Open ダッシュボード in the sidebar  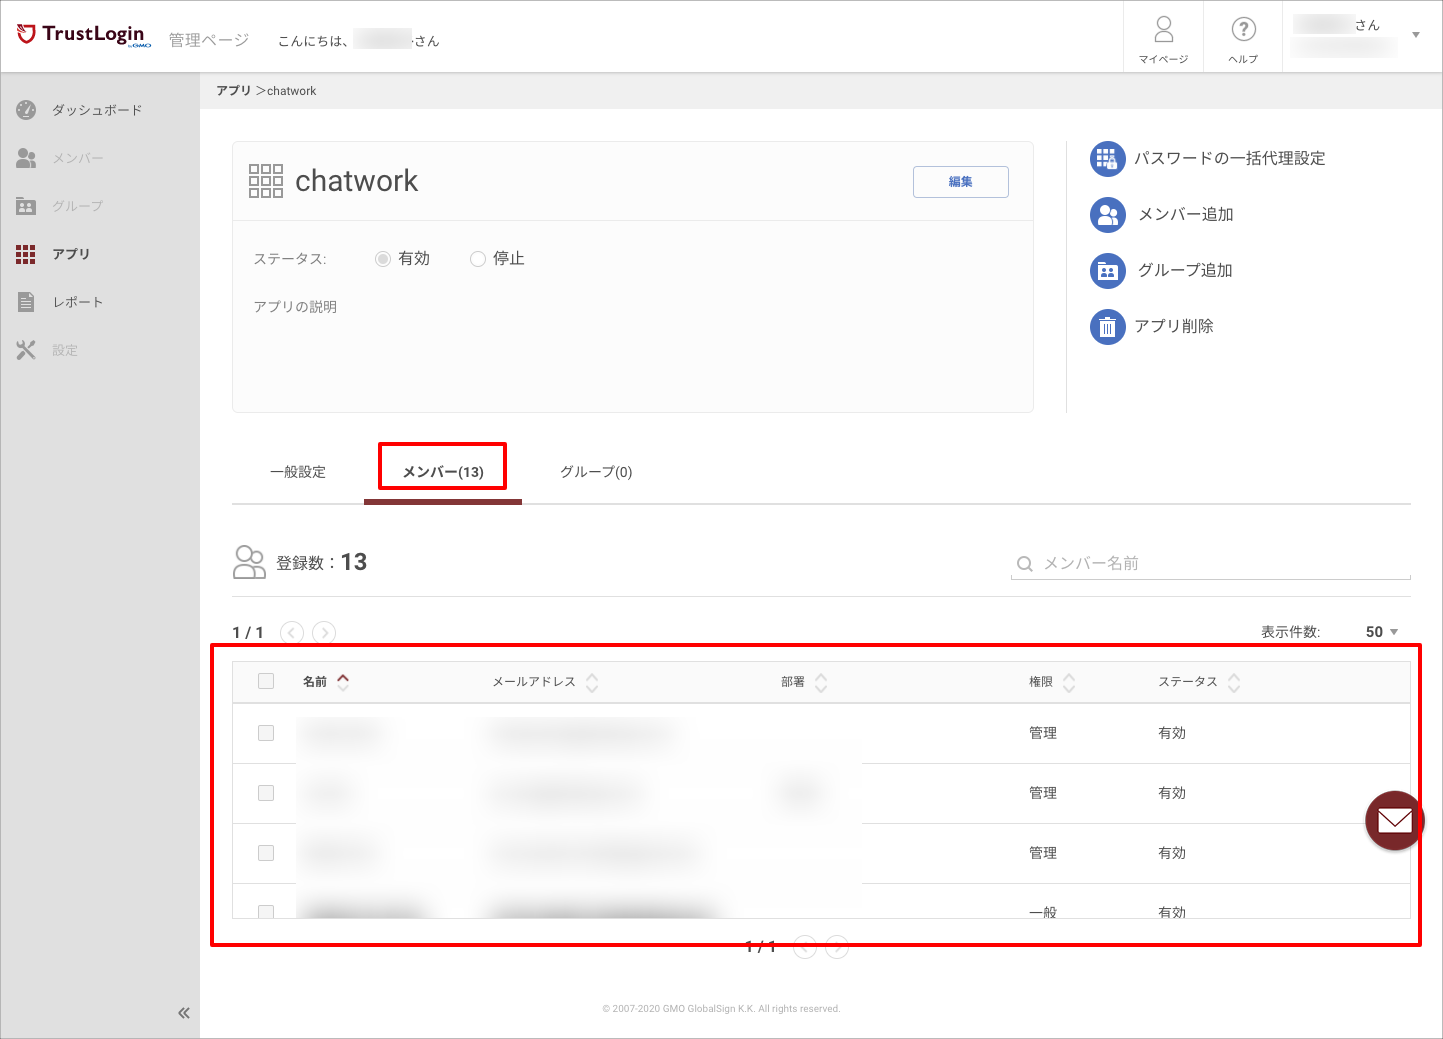[x=97, y=110]
